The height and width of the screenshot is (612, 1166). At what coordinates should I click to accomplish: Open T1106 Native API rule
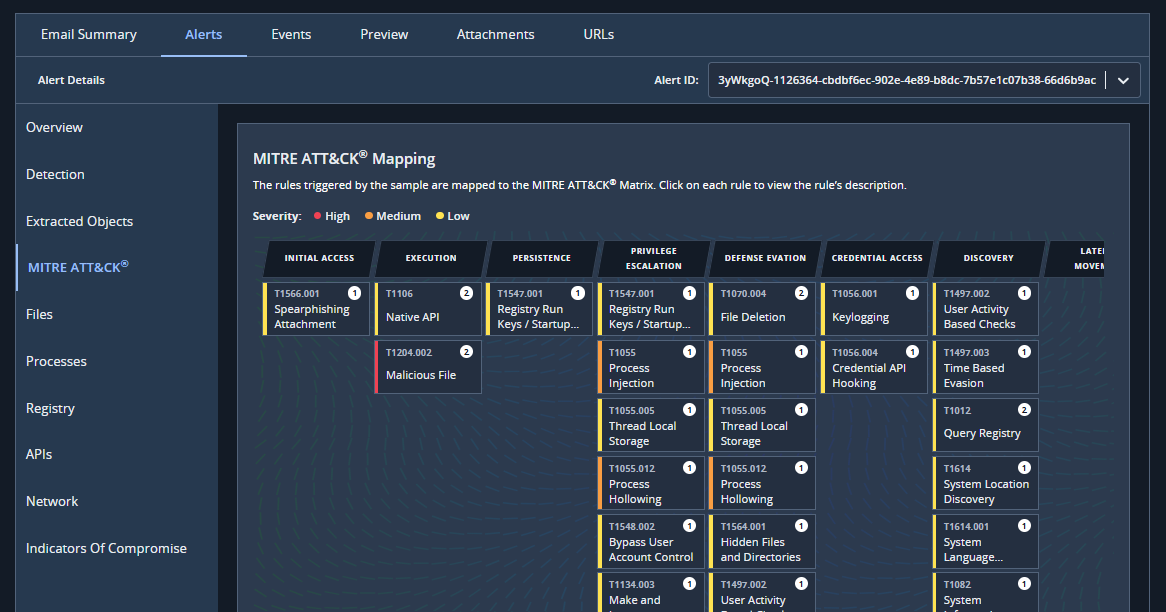click(x=428, y=309)
